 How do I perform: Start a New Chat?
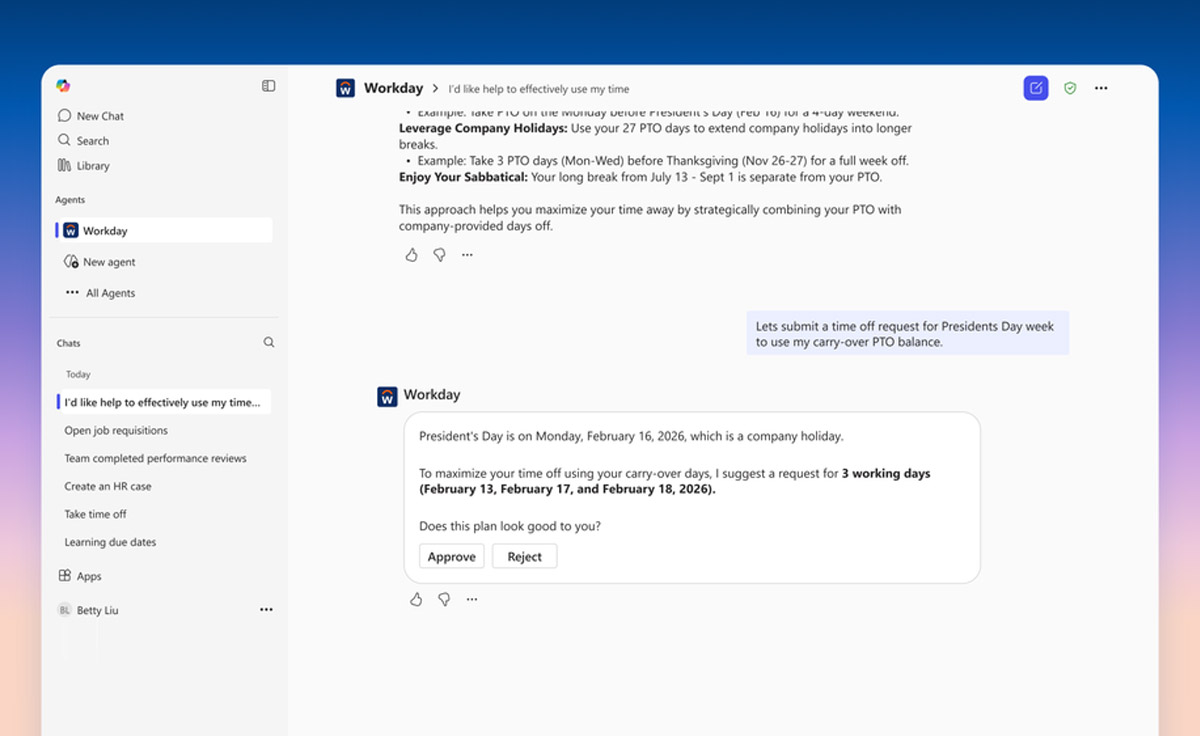pos(91,116)
